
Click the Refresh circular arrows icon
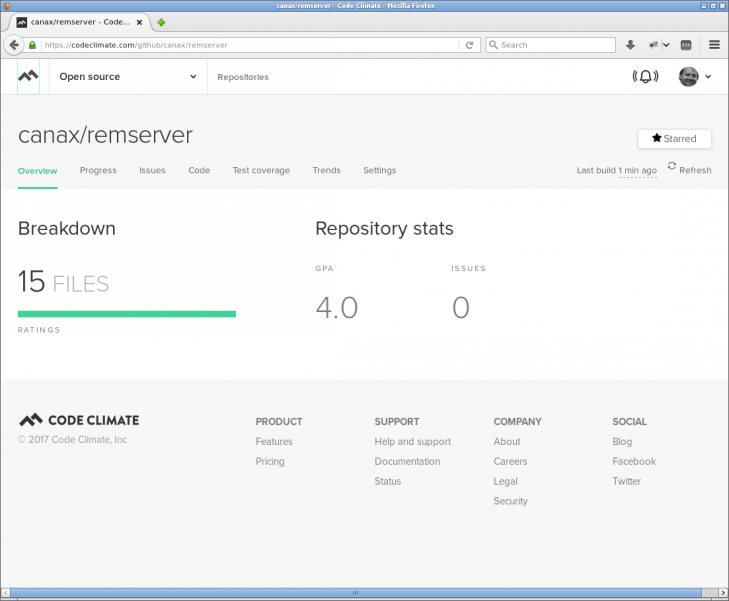click(671, 166)
